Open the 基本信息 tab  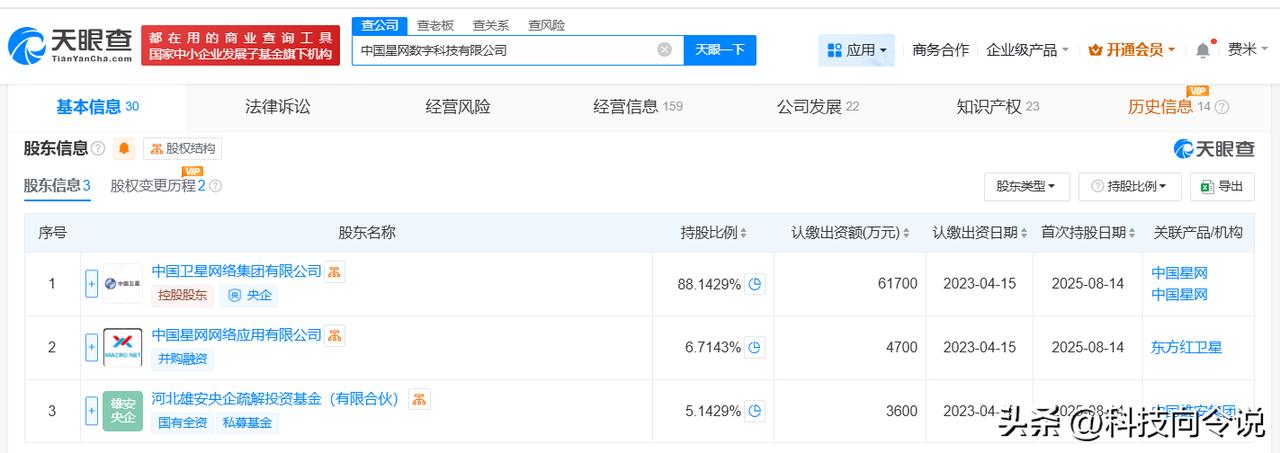(97, 107)
